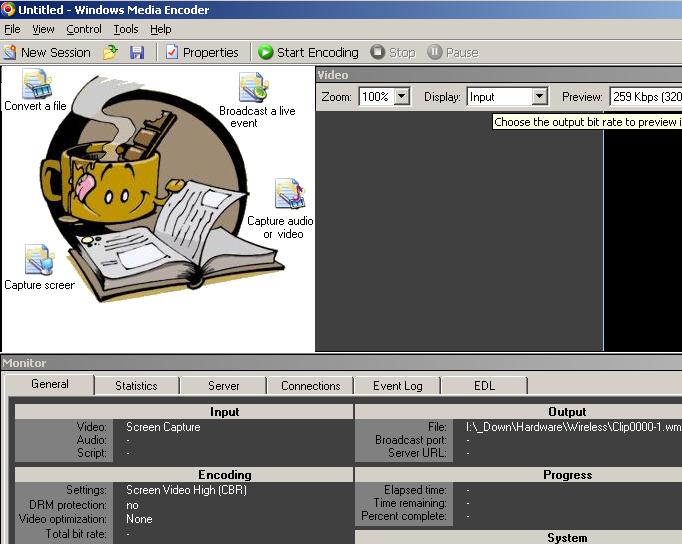Image resolution: width=682 pixels, height=544 pixels.
Task: Switch to the EDL tab
Action: coord(485,386)
